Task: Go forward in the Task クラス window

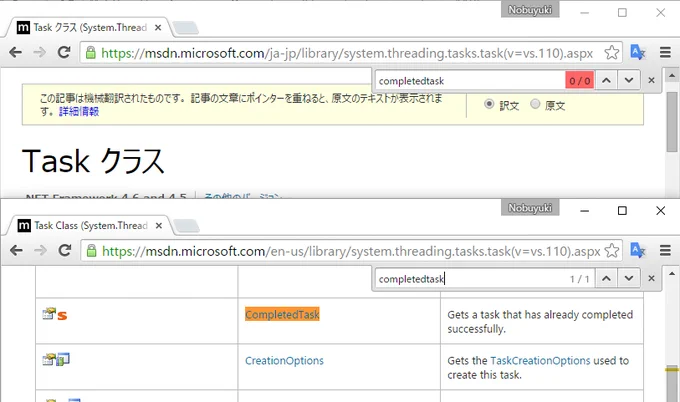Action: (x=40, y=52)
